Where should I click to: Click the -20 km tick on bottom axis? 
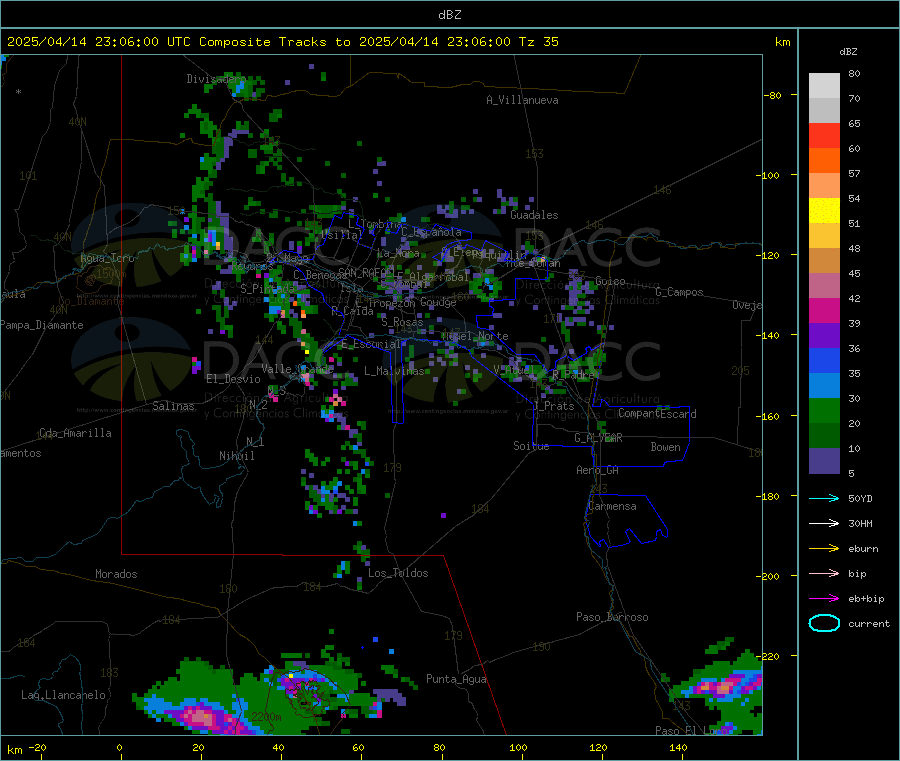tap(37, 747)
